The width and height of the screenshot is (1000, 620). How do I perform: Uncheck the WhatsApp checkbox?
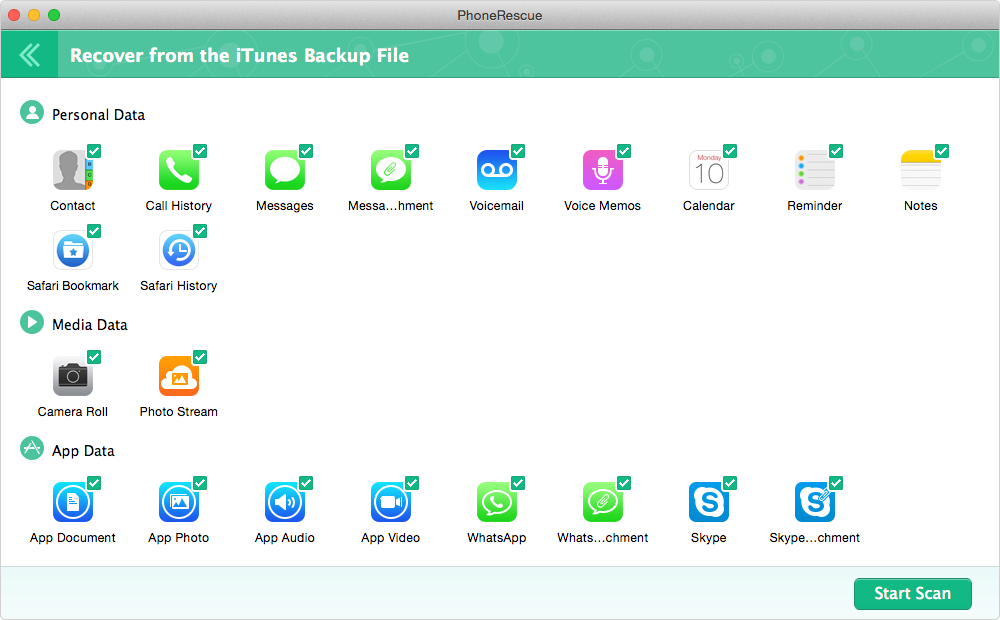[x=518, y=483]
